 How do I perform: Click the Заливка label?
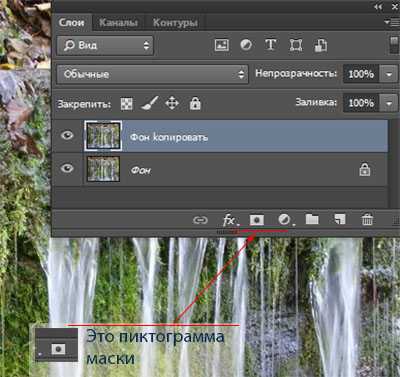point(316,102)
